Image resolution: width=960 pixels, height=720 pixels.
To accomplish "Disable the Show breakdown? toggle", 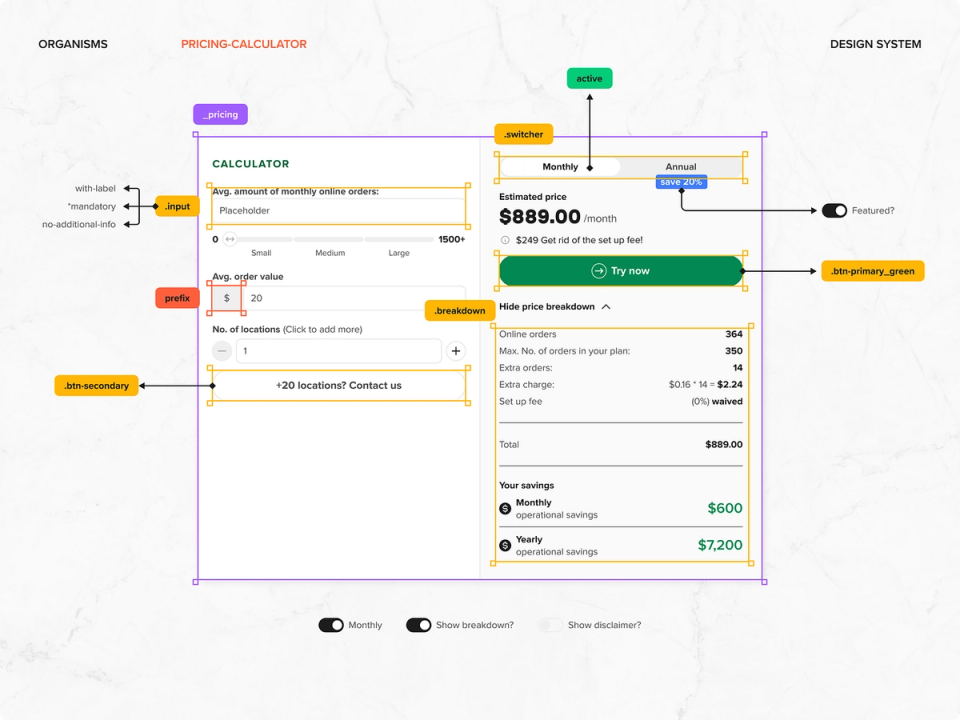I will 419,624.
